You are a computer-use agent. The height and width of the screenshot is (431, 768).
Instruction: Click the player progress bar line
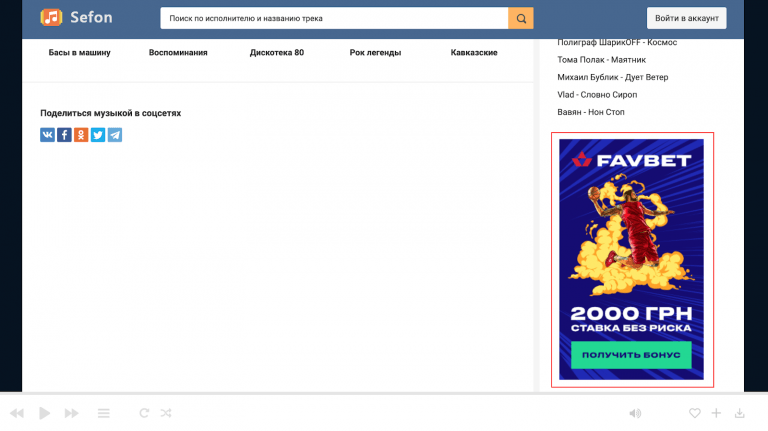pos(384,393)
